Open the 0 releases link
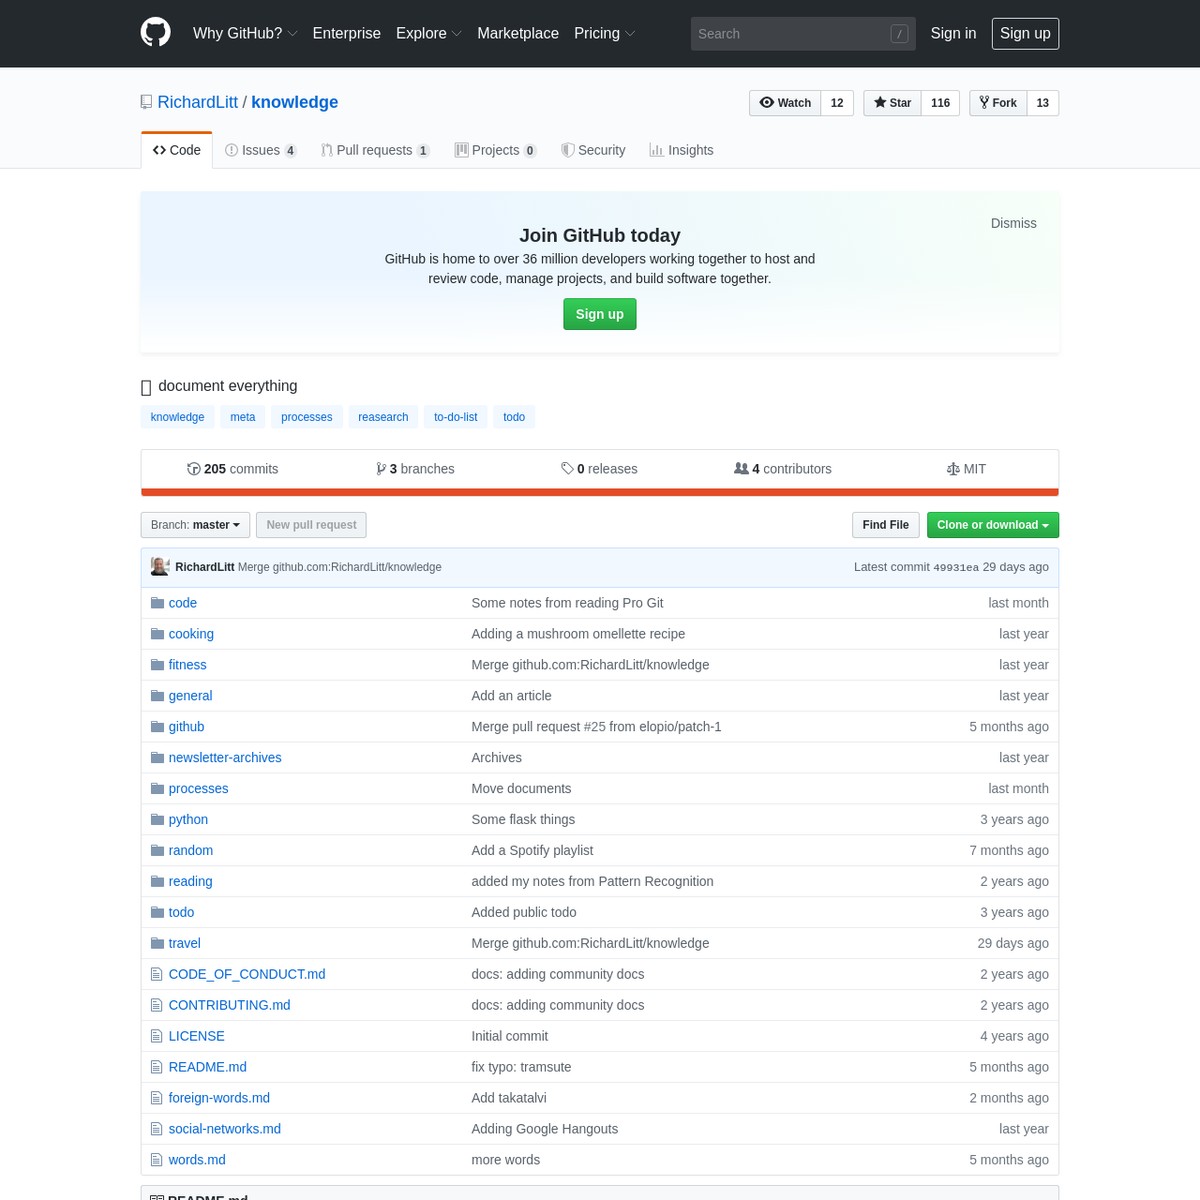Screen dimensions: 1200x1200 (599, 469)
